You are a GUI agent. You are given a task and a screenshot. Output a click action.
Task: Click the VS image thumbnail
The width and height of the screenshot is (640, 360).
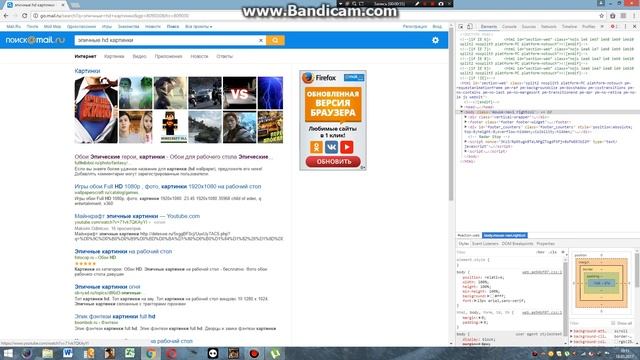[x=239, y=93]
